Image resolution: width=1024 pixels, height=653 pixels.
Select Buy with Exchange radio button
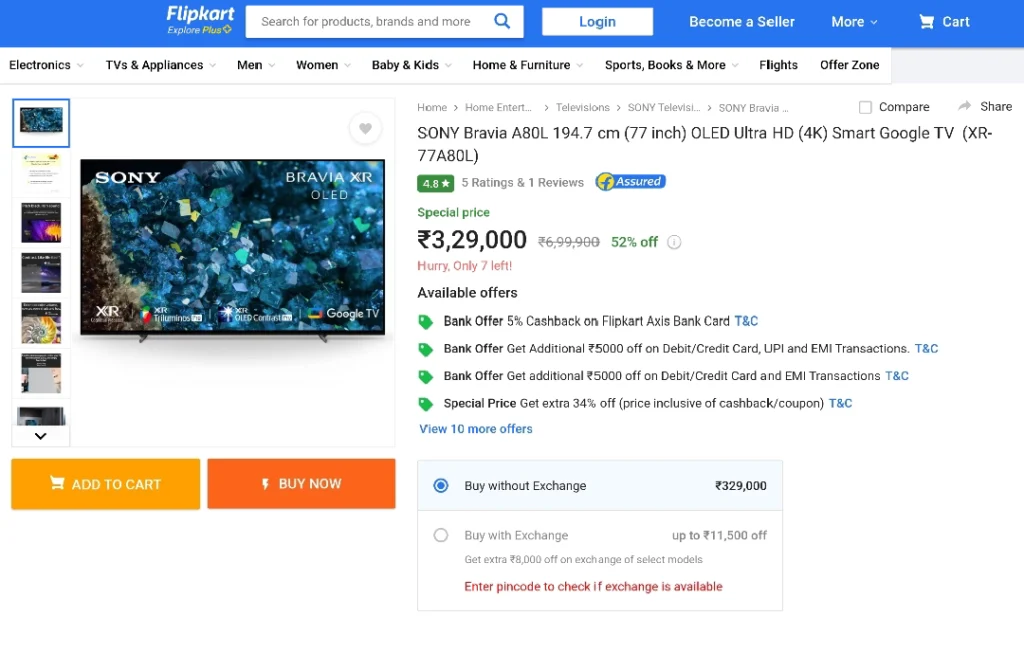coord(441,535)
